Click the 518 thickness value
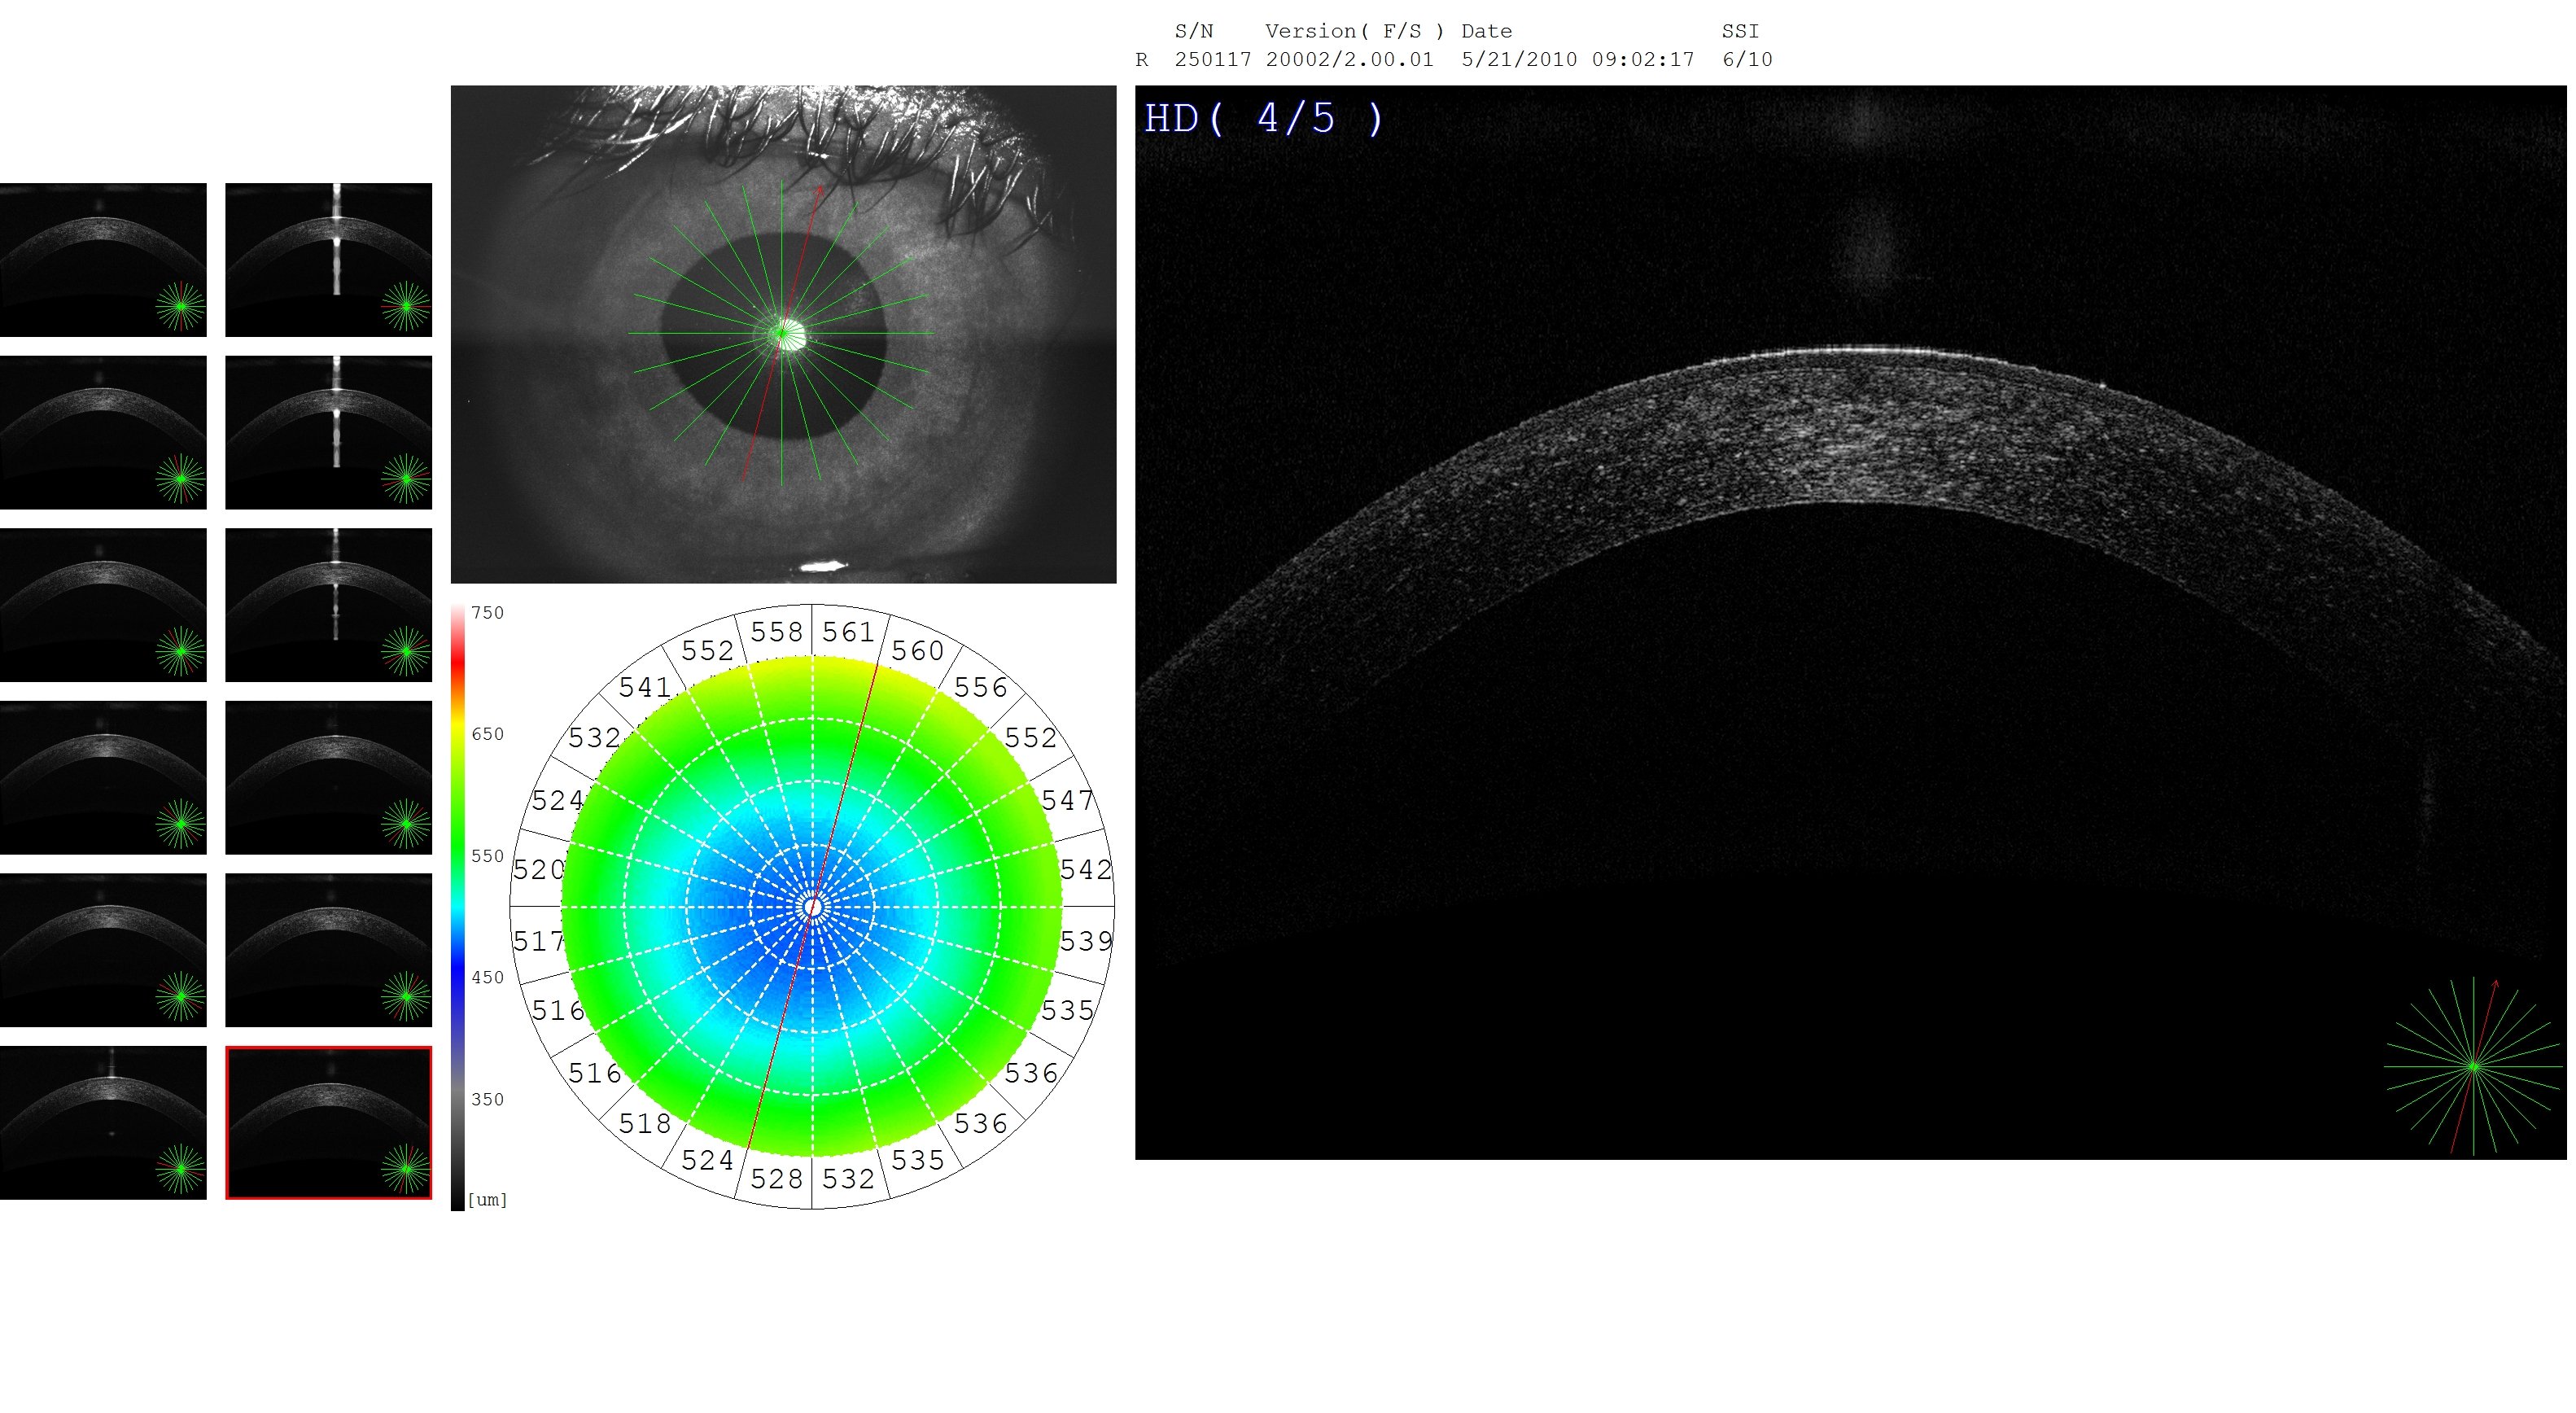2576x1413 pixels. tap(645, 1124)
